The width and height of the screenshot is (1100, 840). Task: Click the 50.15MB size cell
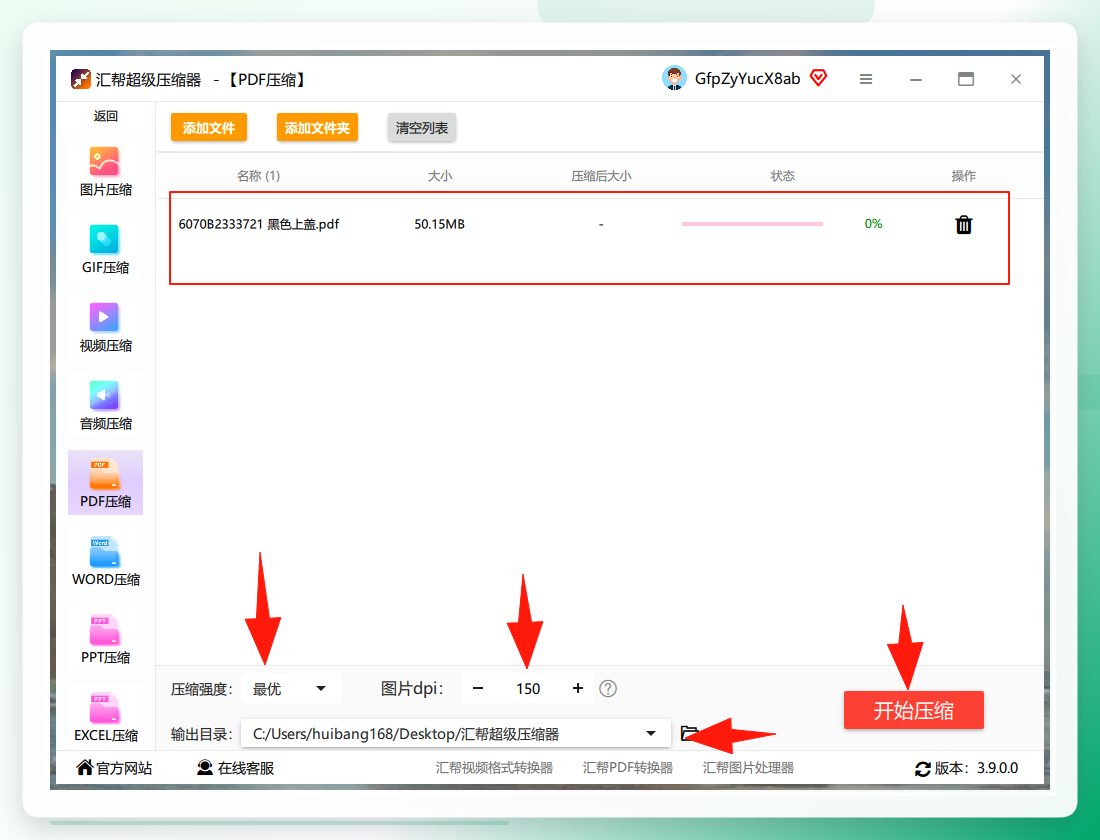(x=440, y=225)
